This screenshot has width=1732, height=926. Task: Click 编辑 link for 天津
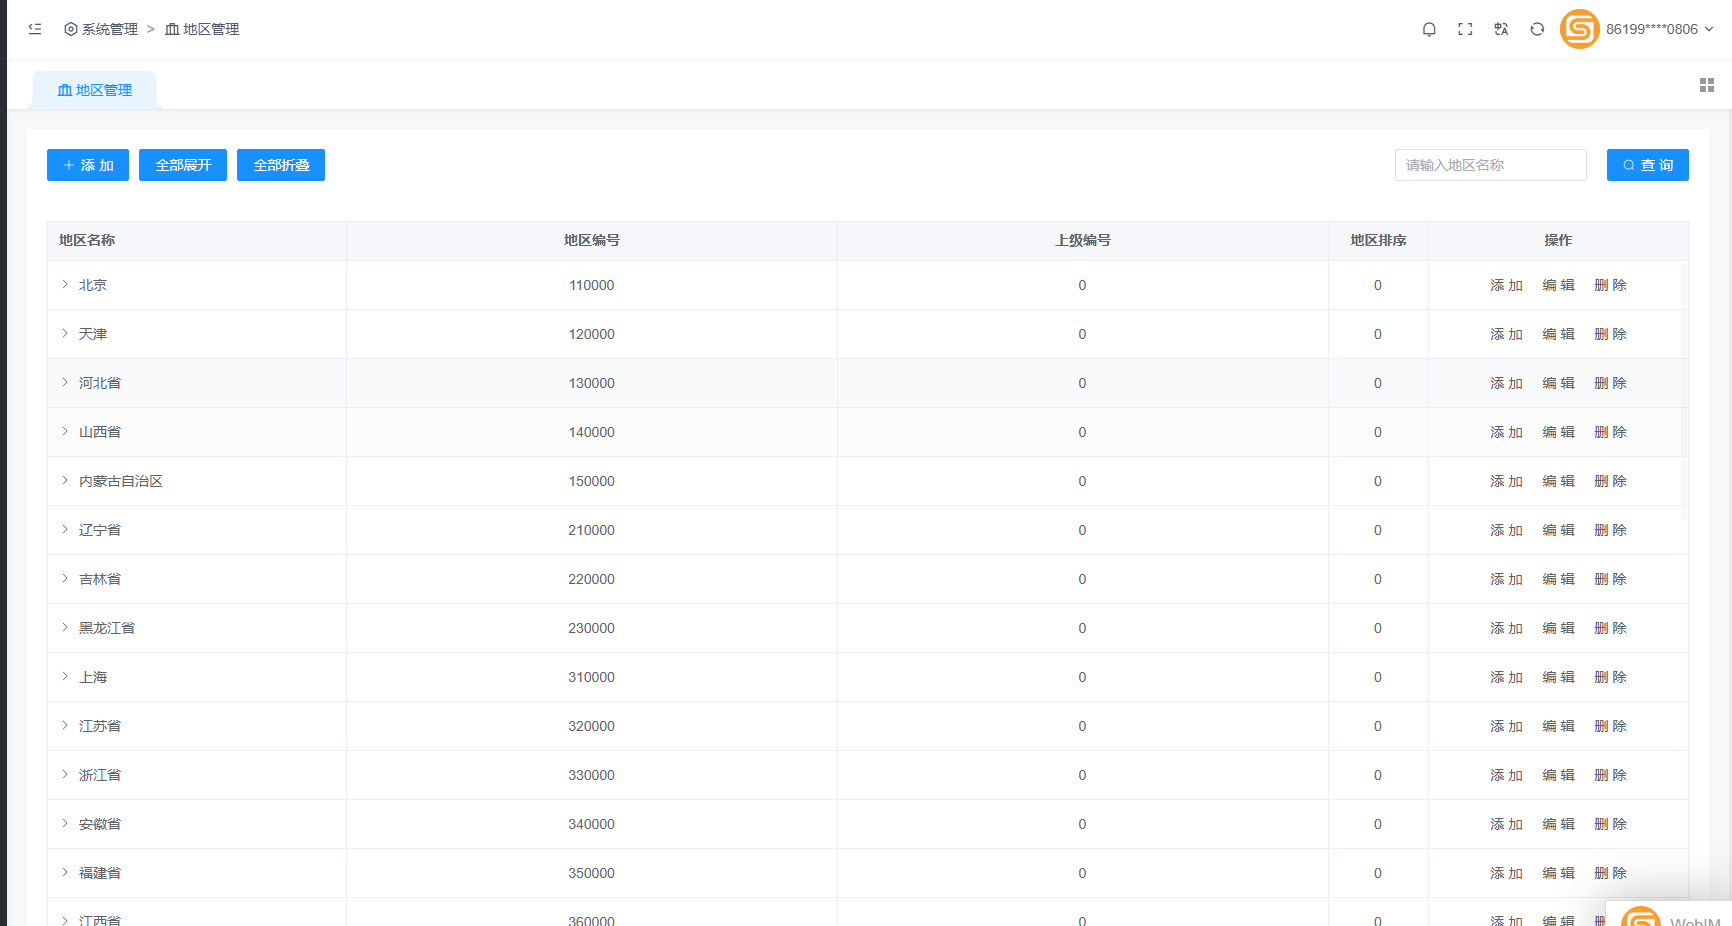tap(1558, 334)
